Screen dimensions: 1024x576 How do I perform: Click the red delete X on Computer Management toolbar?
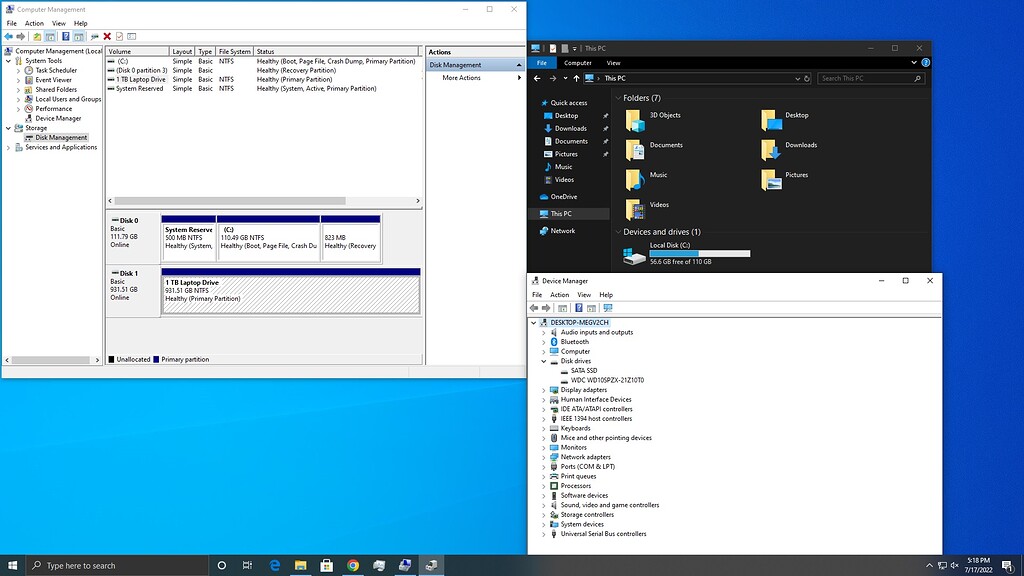106,36
